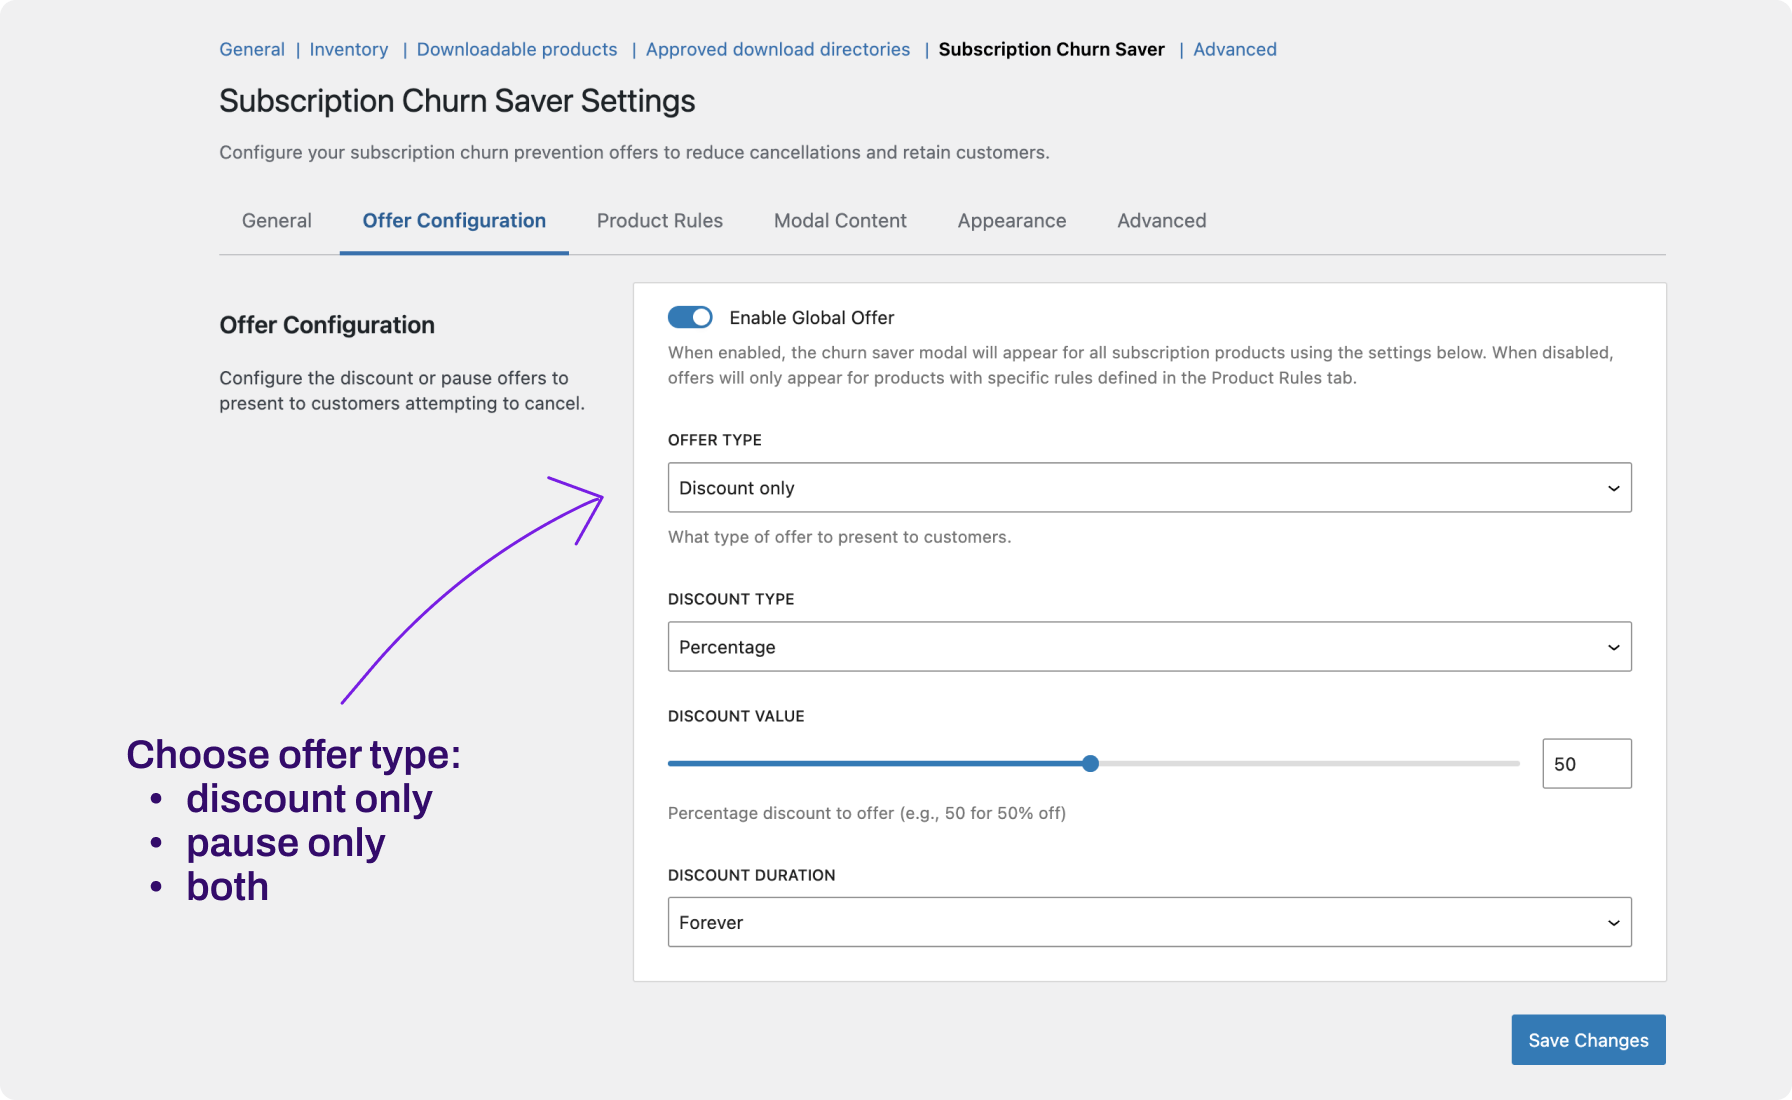
Task: Open the Appearance tab
Action: (x=1012, y=221)
